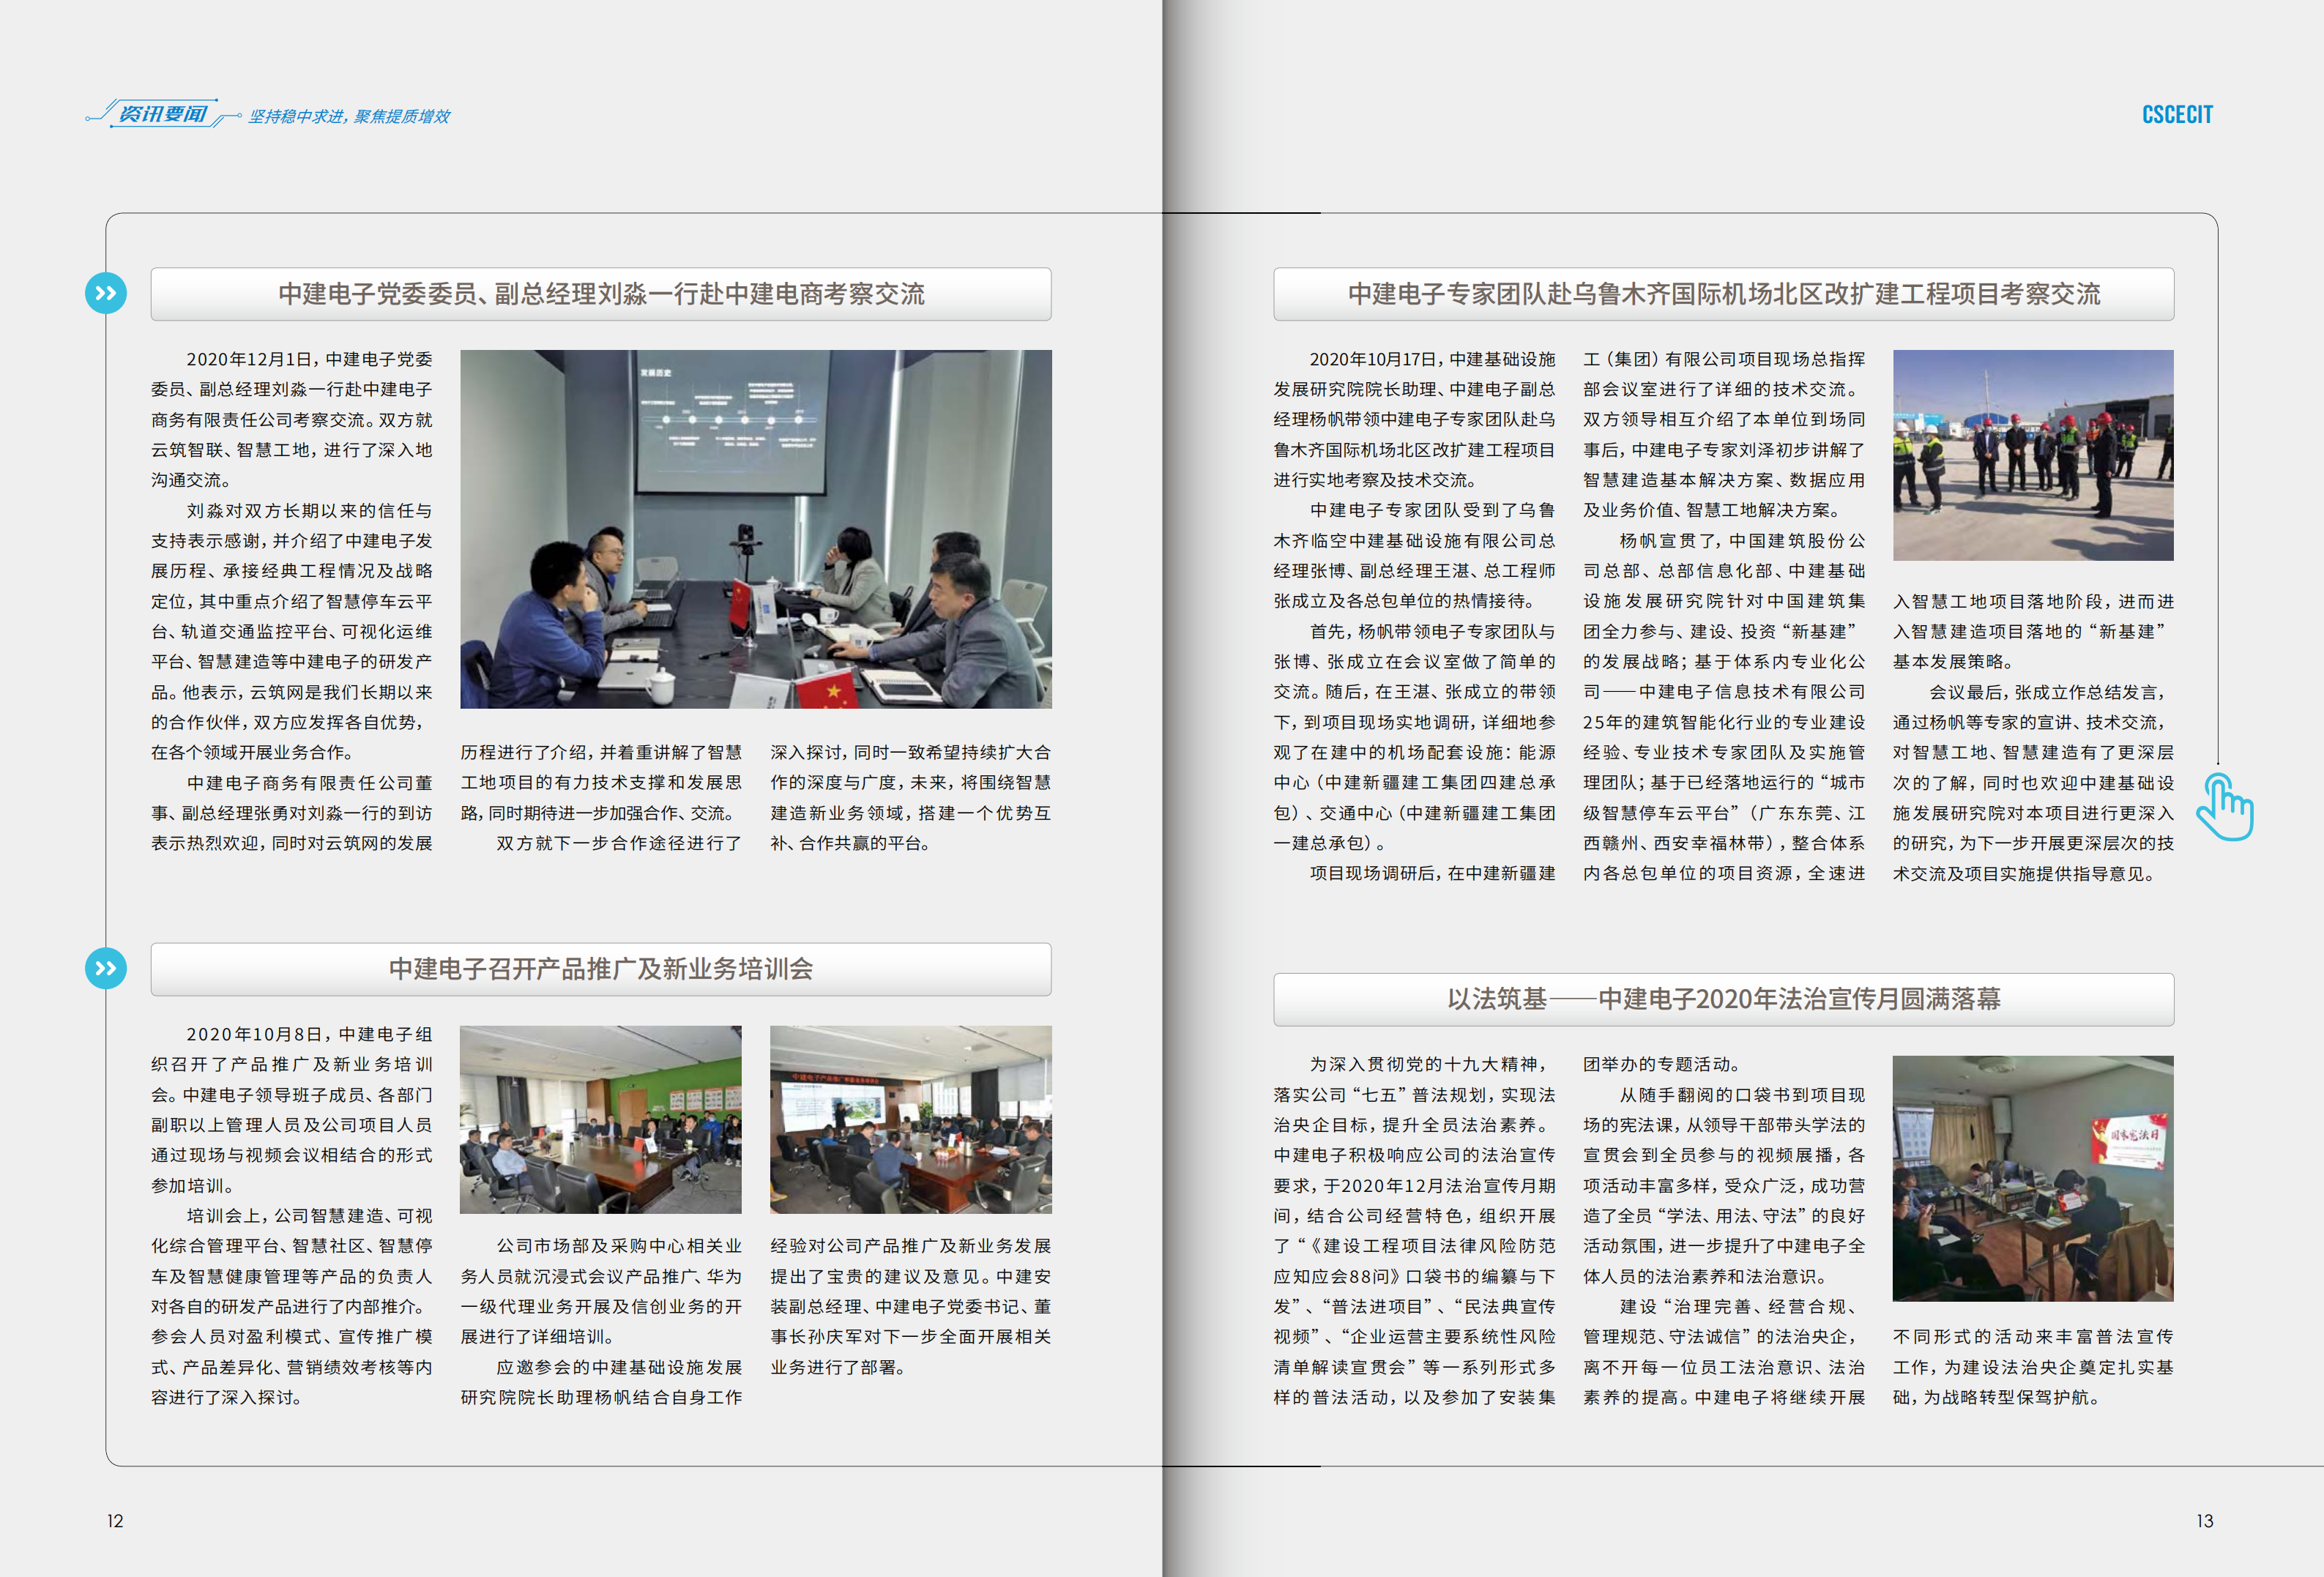Screen dimensions: 2324x1577
Task: Click the text 刘淼对双方长期以来的信任与
Action: (310, 511)
